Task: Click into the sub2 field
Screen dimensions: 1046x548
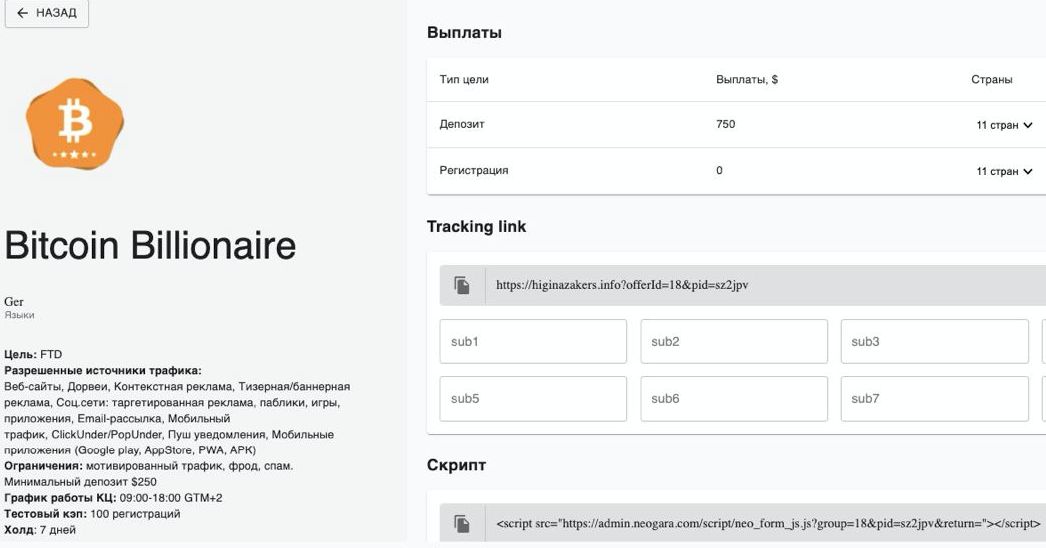Action: coord(733,342)
